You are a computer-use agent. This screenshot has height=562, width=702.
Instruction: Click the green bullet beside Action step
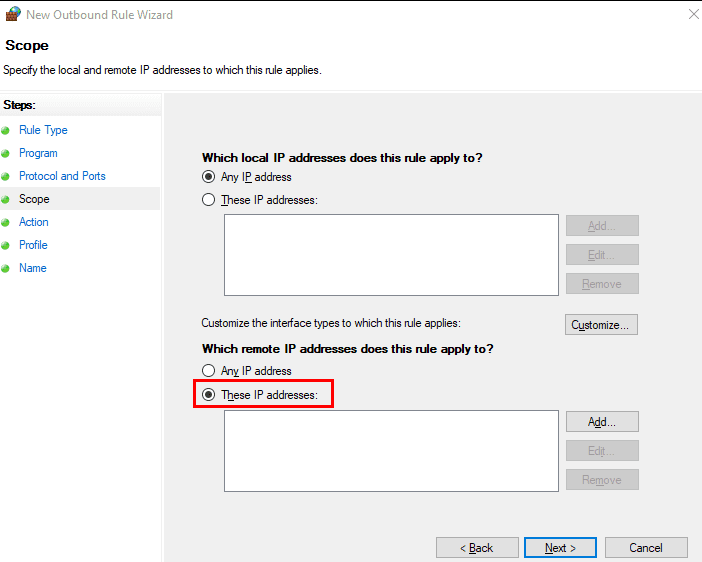[x=5, y=223]
